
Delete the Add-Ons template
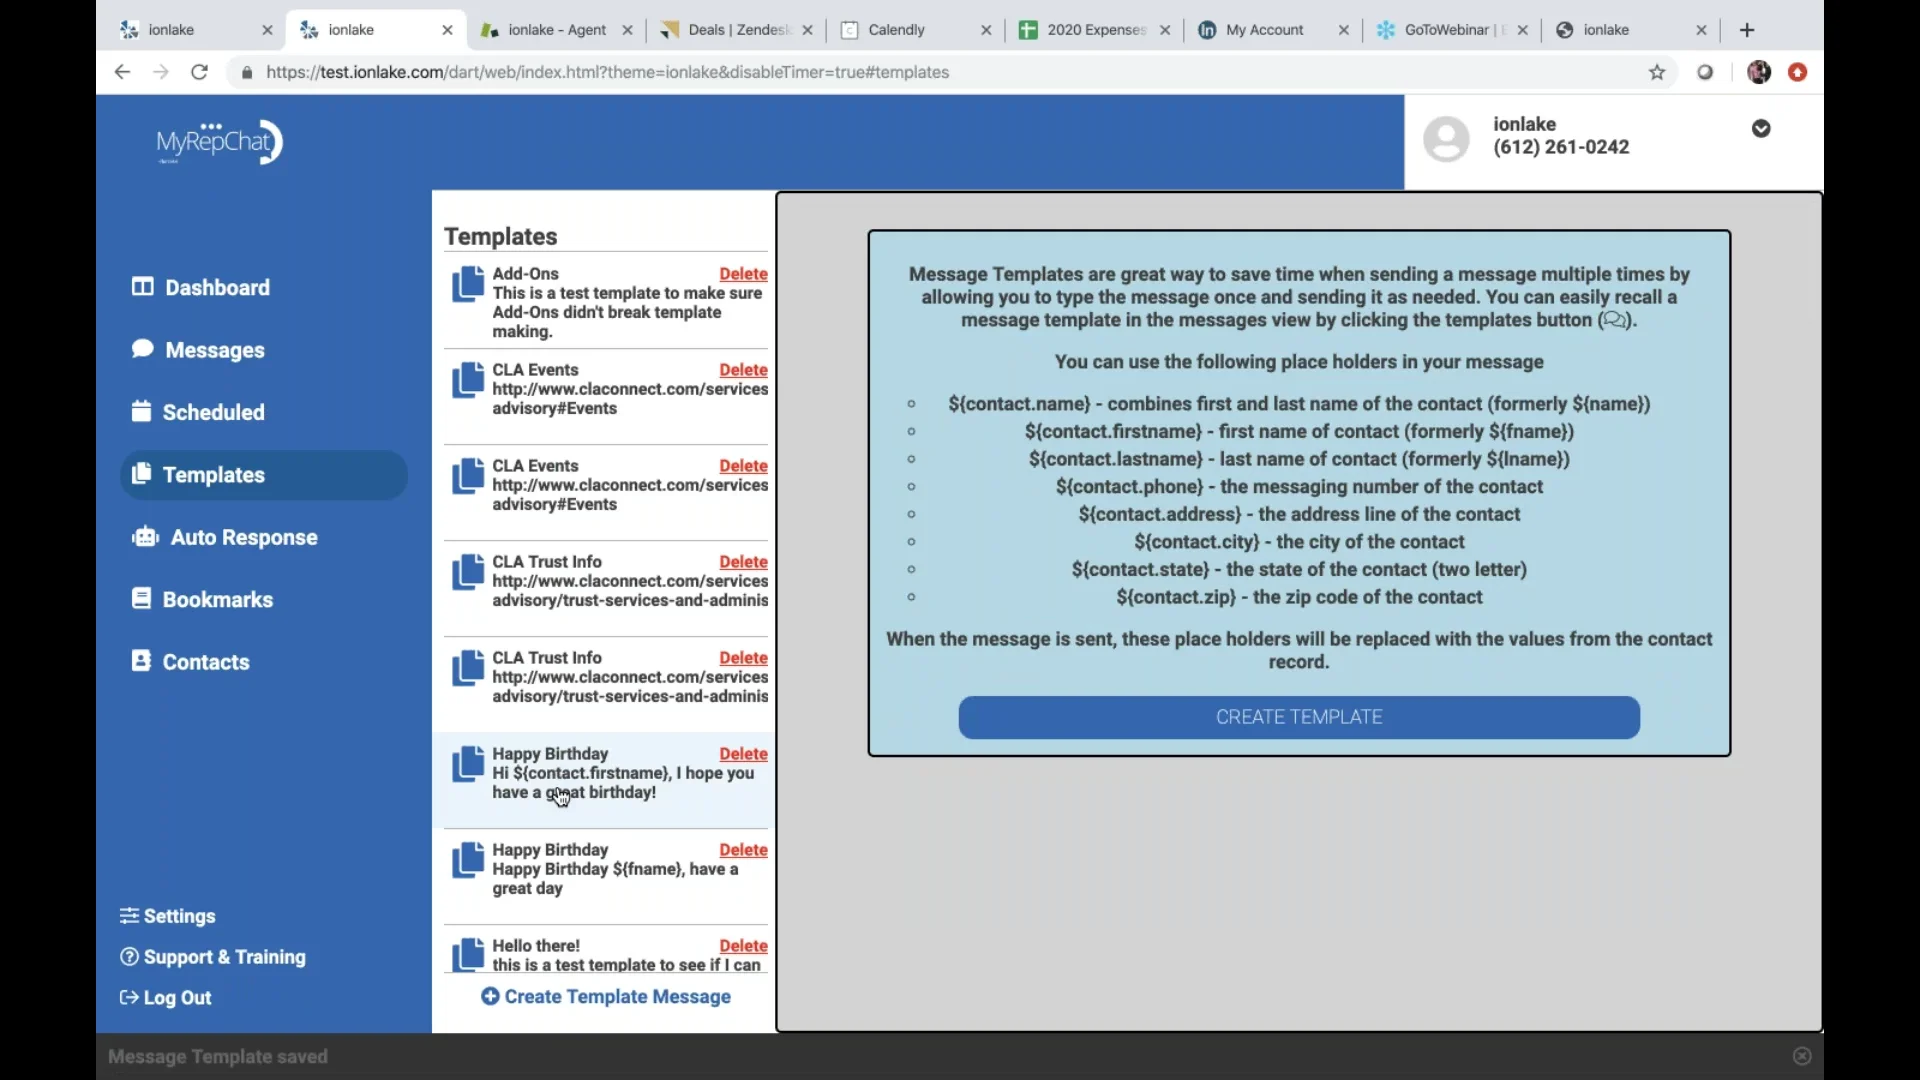pyautogui.click(x=743, y=274)
